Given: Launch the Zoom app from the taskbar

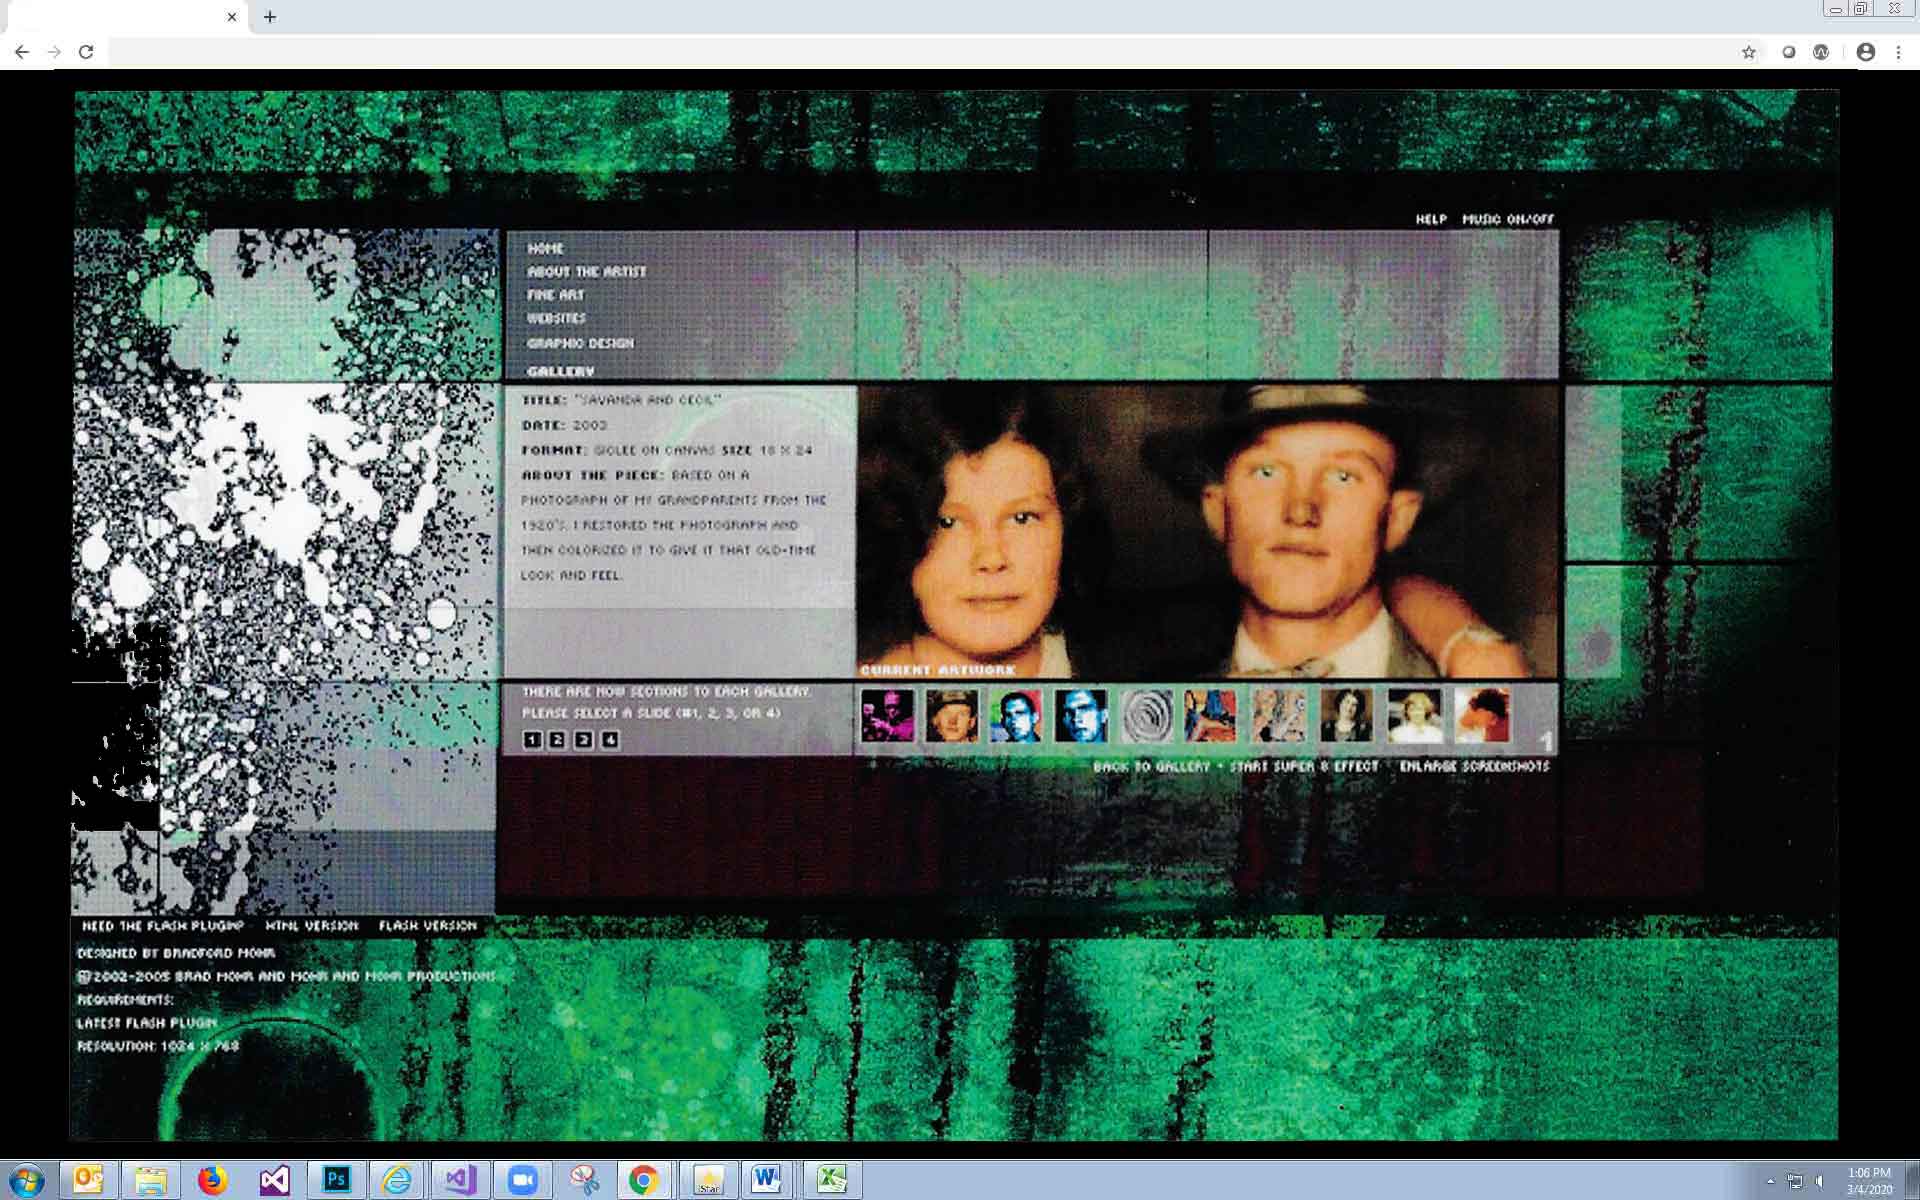Looking at the screenshot, I should tap(522, 1180).
